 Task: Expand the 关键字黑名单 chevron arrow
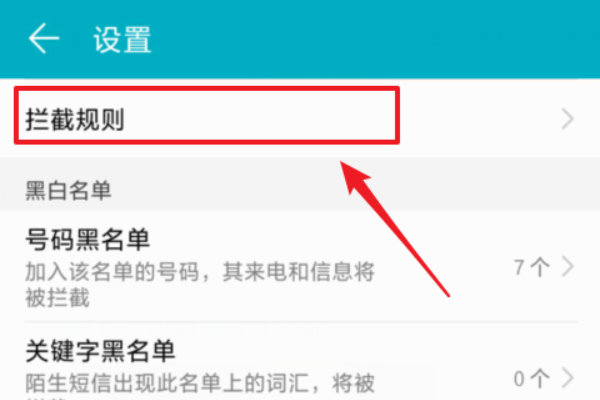[568, 378]
